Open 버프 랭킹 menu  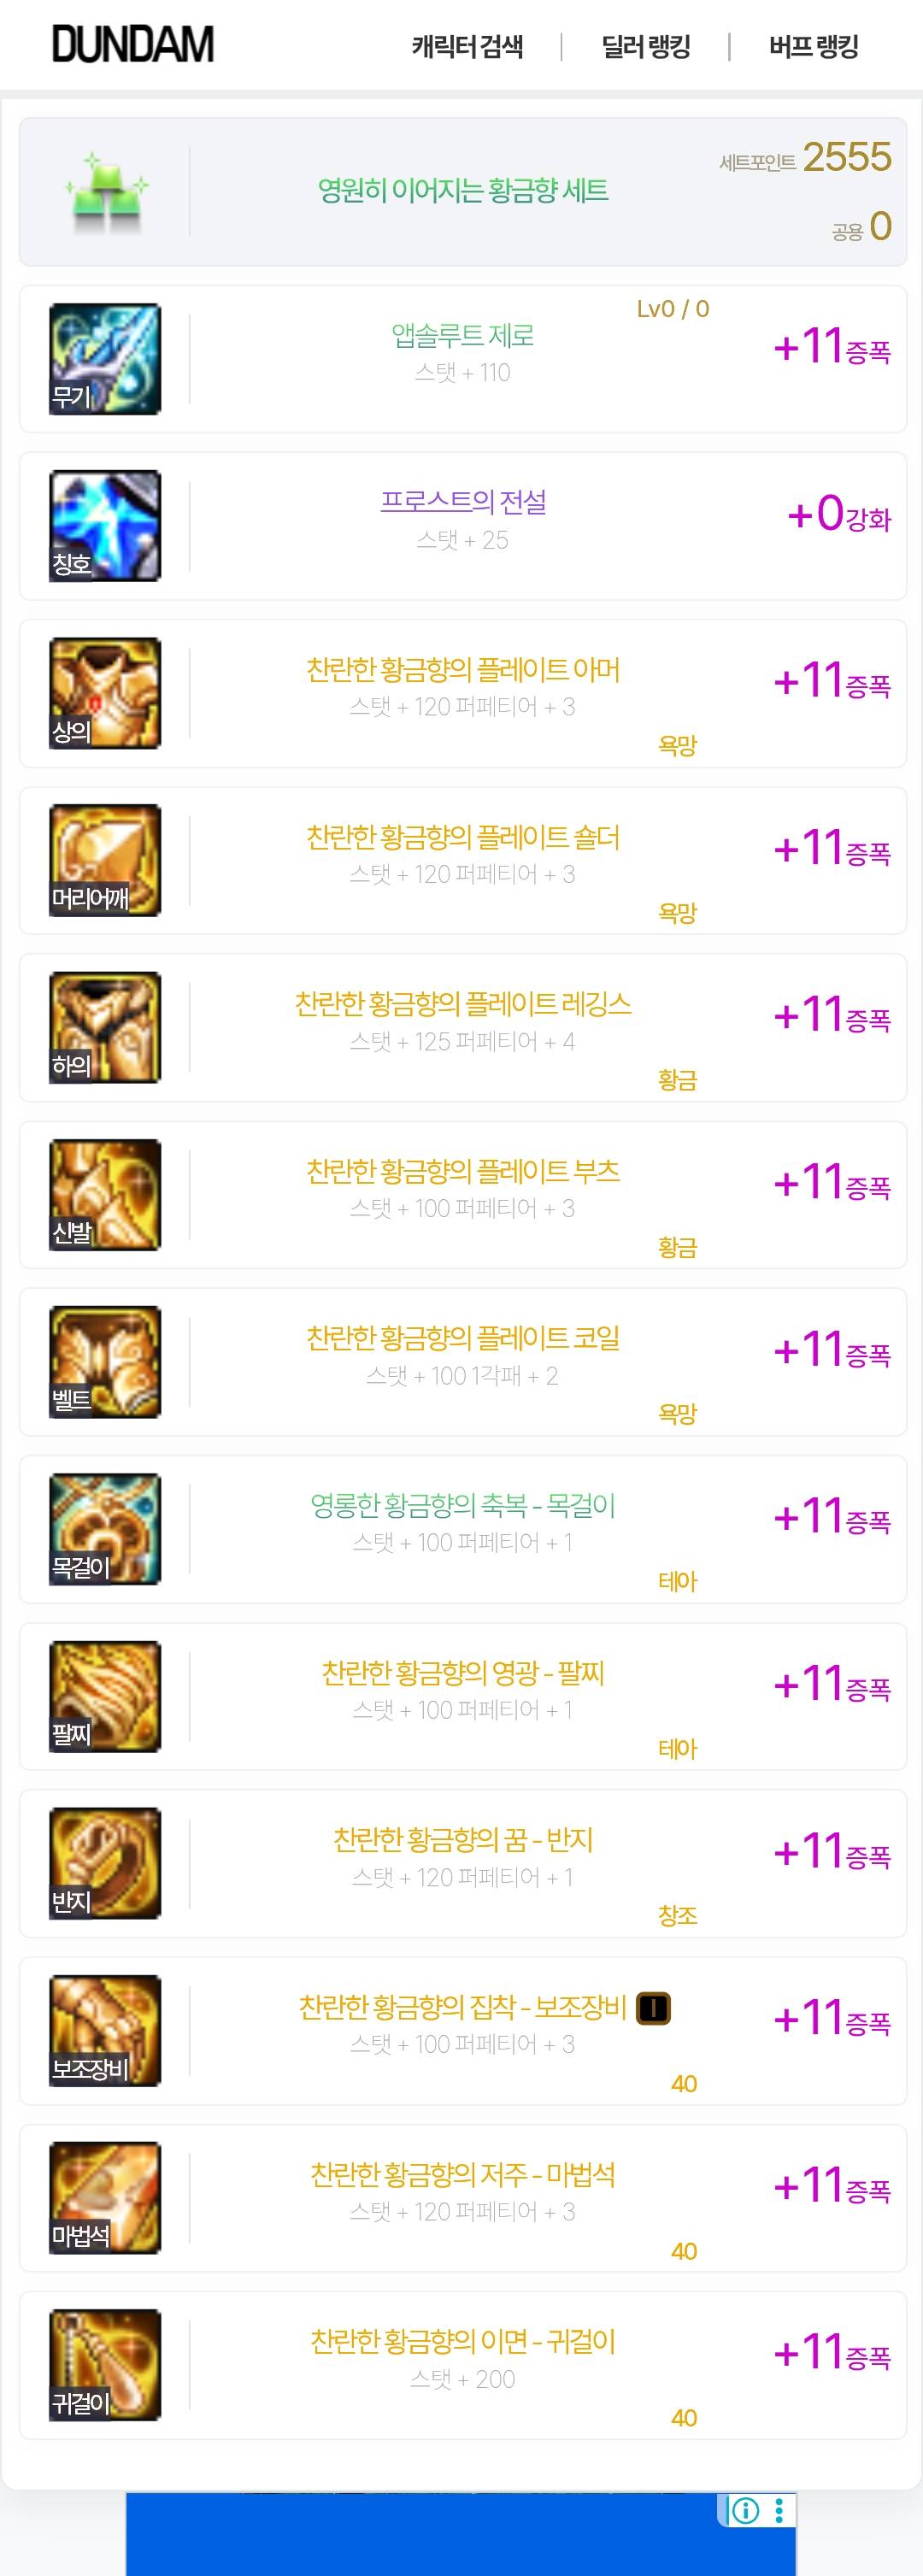tap(814, 46)
